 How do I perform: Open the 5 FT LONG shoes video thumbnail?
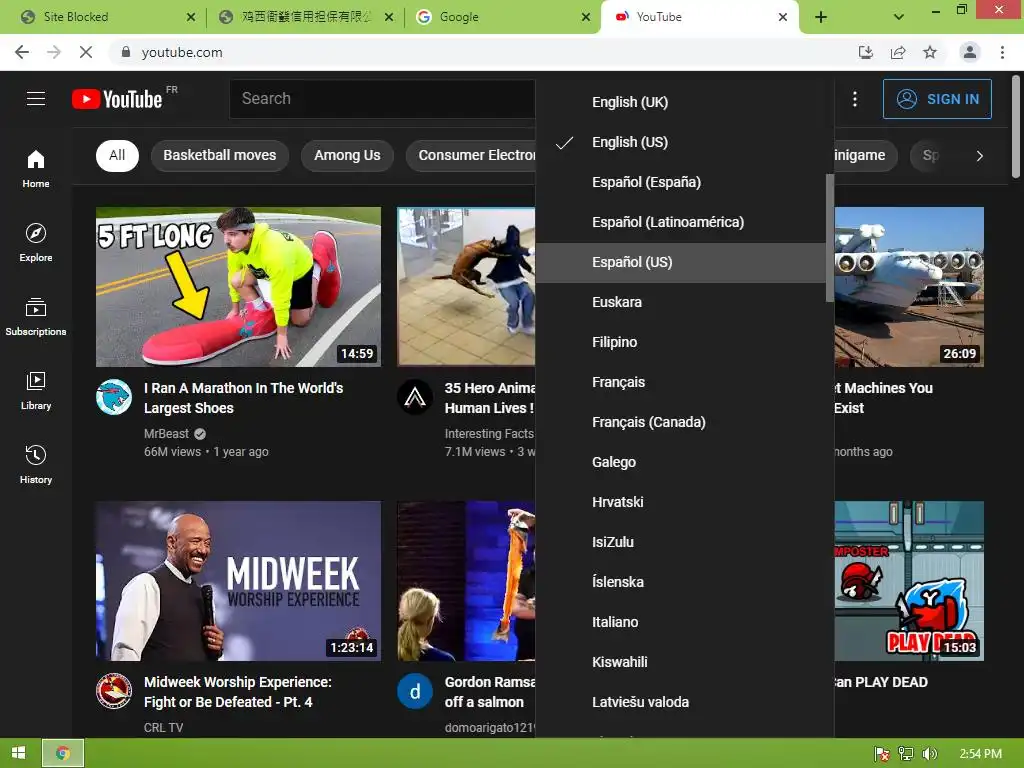(238, 287)
